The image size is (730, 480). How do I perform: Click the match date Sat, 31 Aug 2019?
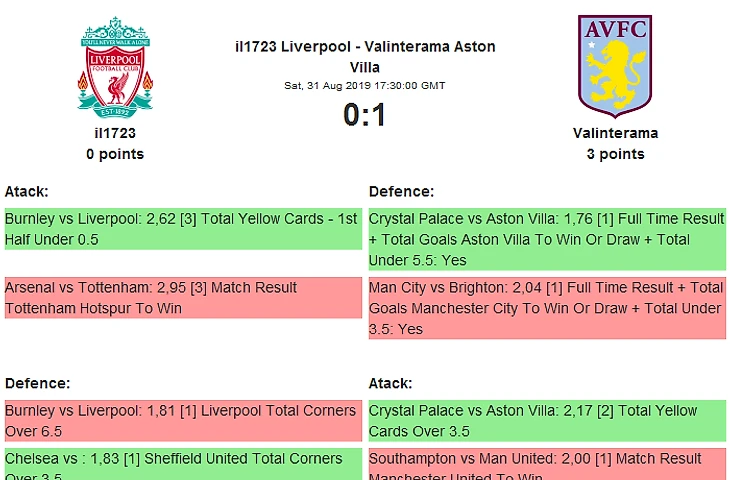pos(364,85)
